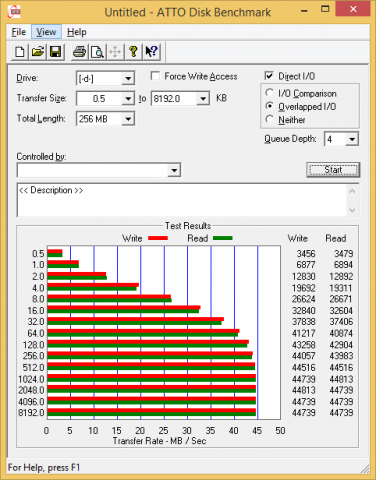Click the write value 19692
This screenshot has width=376, height=480.
click(304, 288)
